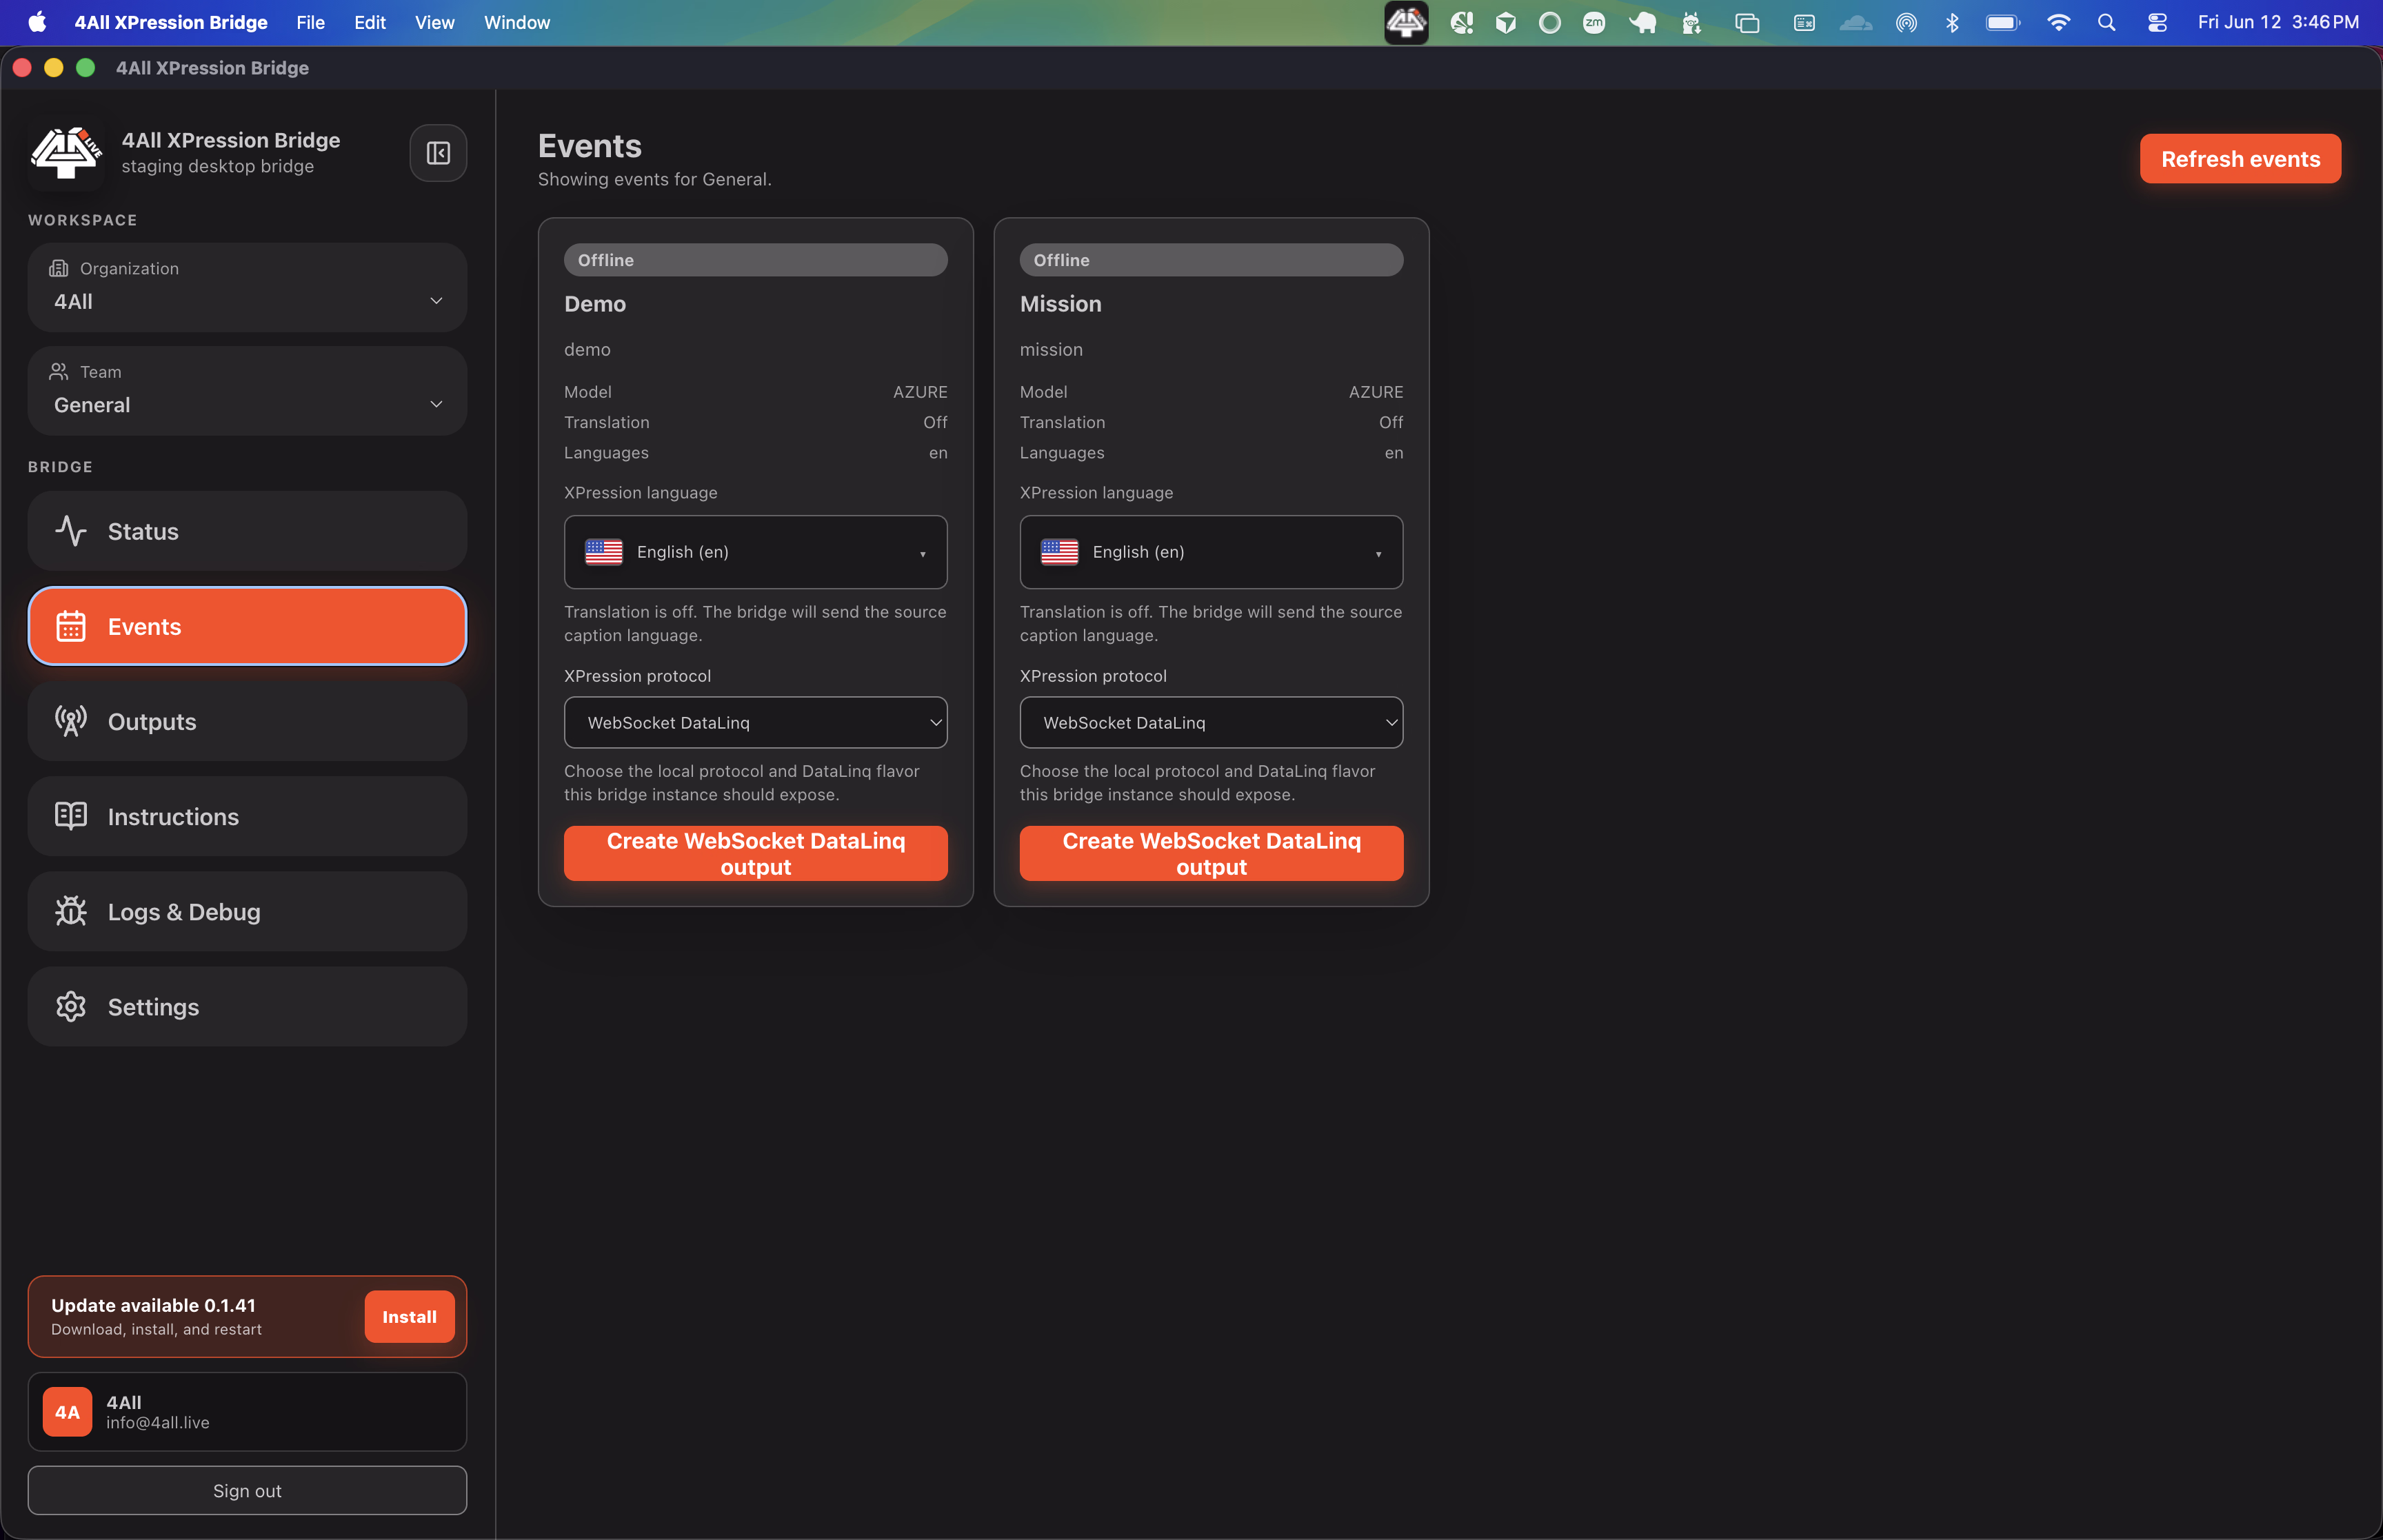Click the Zoom menu bar icon

[1594, 22]
